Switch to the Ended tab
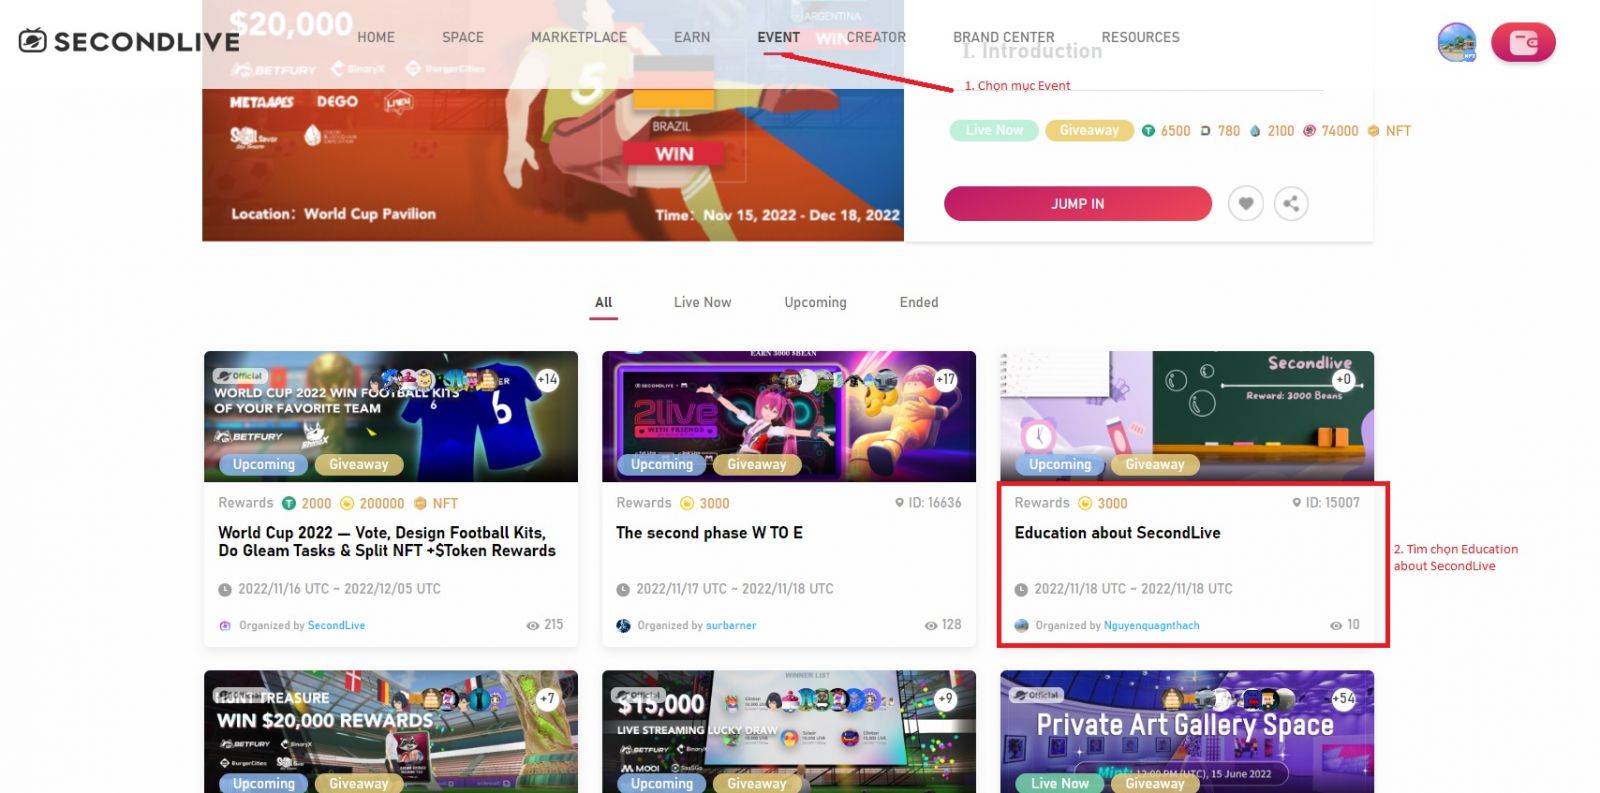 (919, 302)
